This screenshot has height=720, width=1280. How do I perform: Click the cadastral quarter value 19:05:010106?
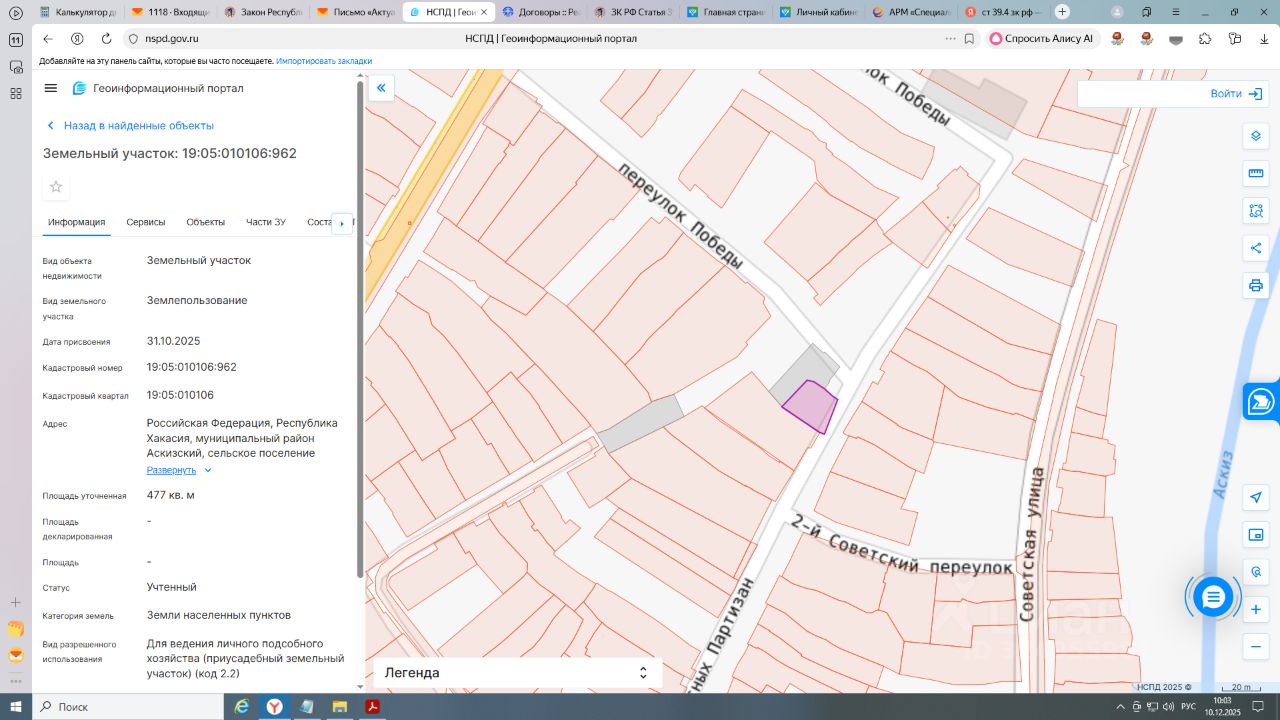pos(180,395)
